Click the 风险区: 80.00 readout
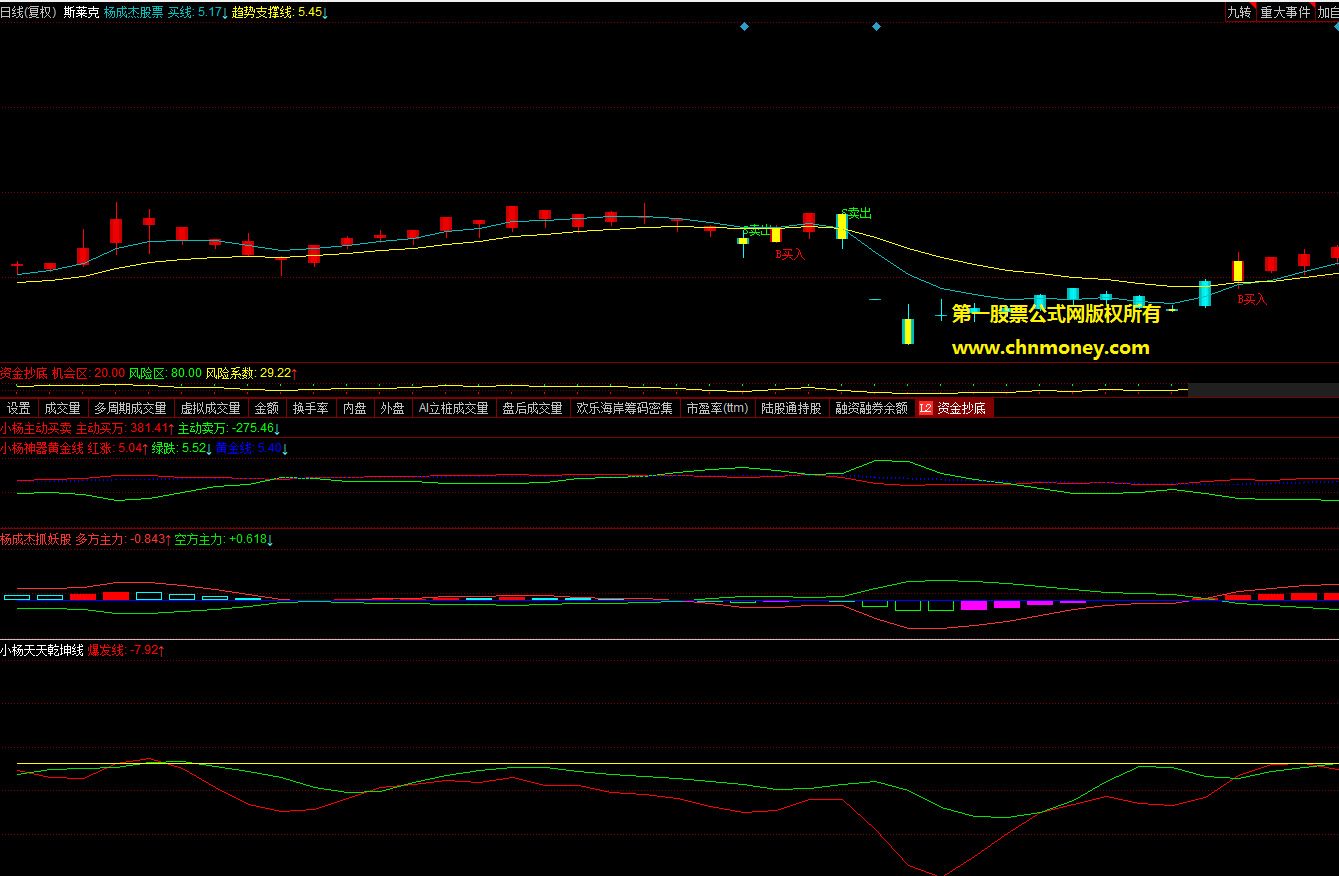 (x=165, y=373)
